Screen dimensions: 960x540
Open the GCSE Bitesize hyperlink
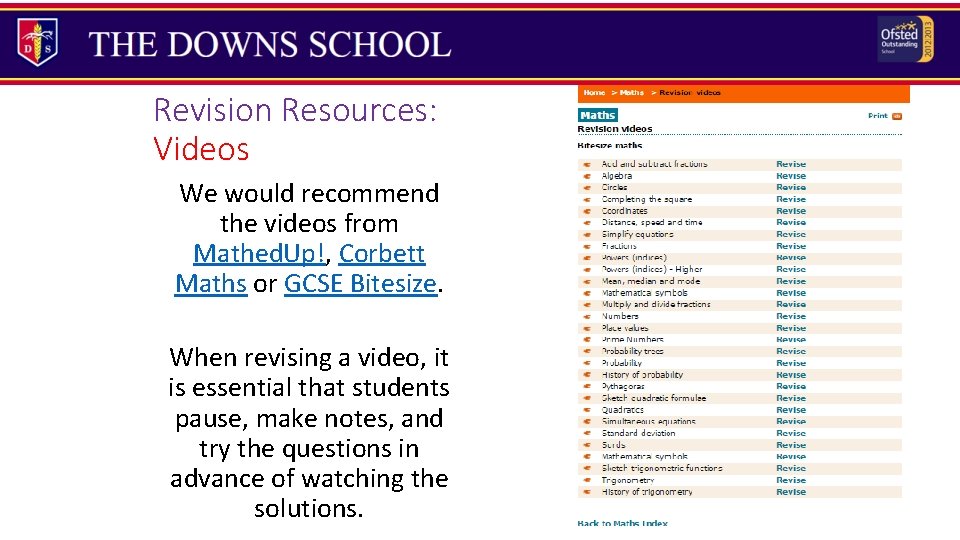pos(361,283)
